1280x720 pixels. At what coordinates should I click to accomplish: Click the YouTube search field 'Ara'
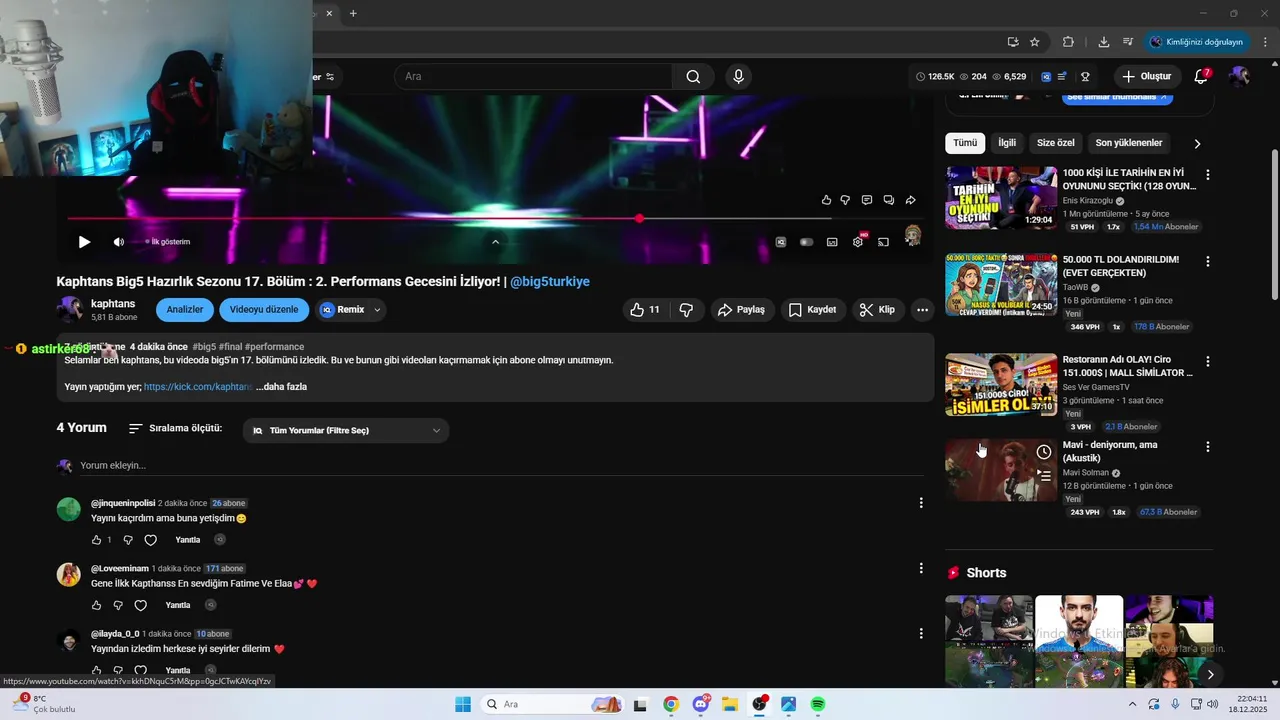pyautogui.click(x=533, y=76)
